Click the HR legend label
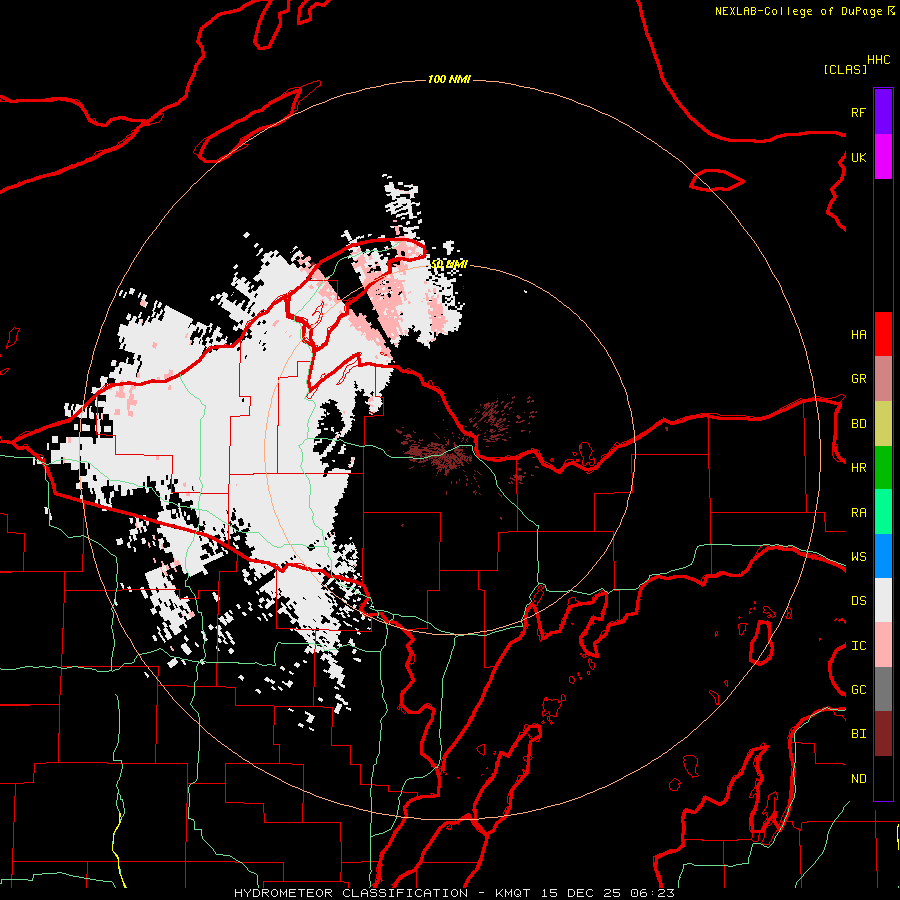The height and width of the screenshot is (900, 900). (858, 468)
